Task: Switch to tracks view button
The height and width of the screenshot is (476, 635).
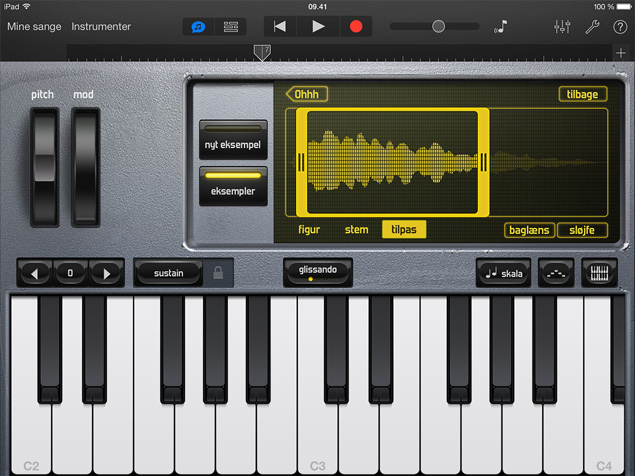Action: pyautogui.click(x=230, y=27)
